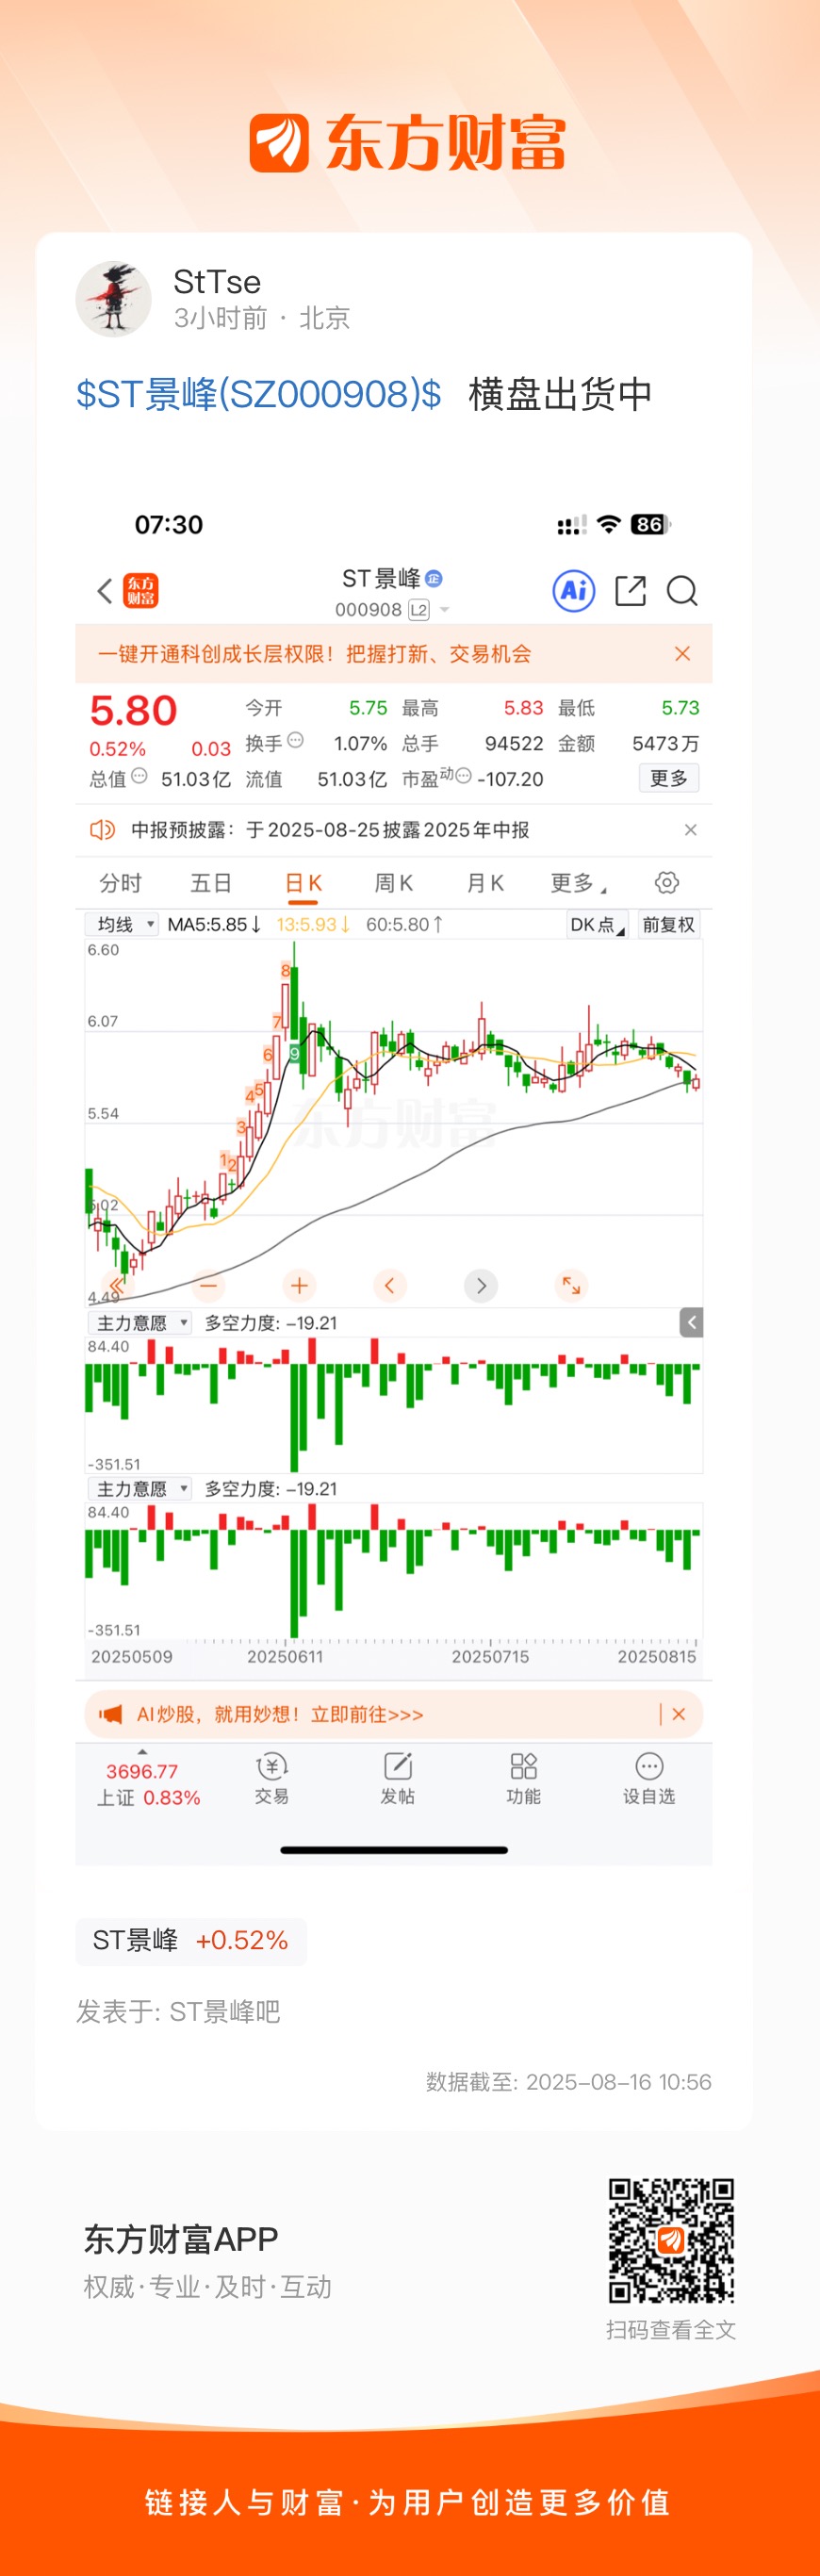Open first 主力意愿 indicator dropdown

140,1322
